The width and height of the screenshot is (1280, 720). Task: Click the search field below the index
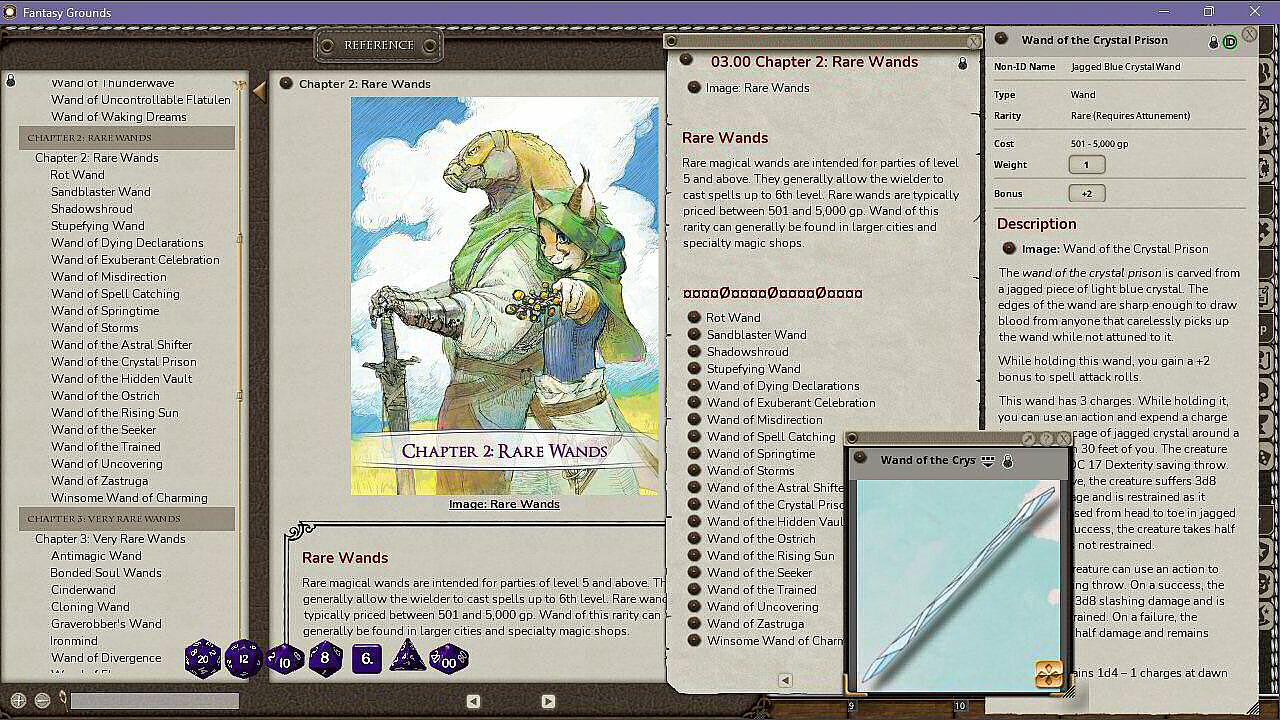(154, 701)
